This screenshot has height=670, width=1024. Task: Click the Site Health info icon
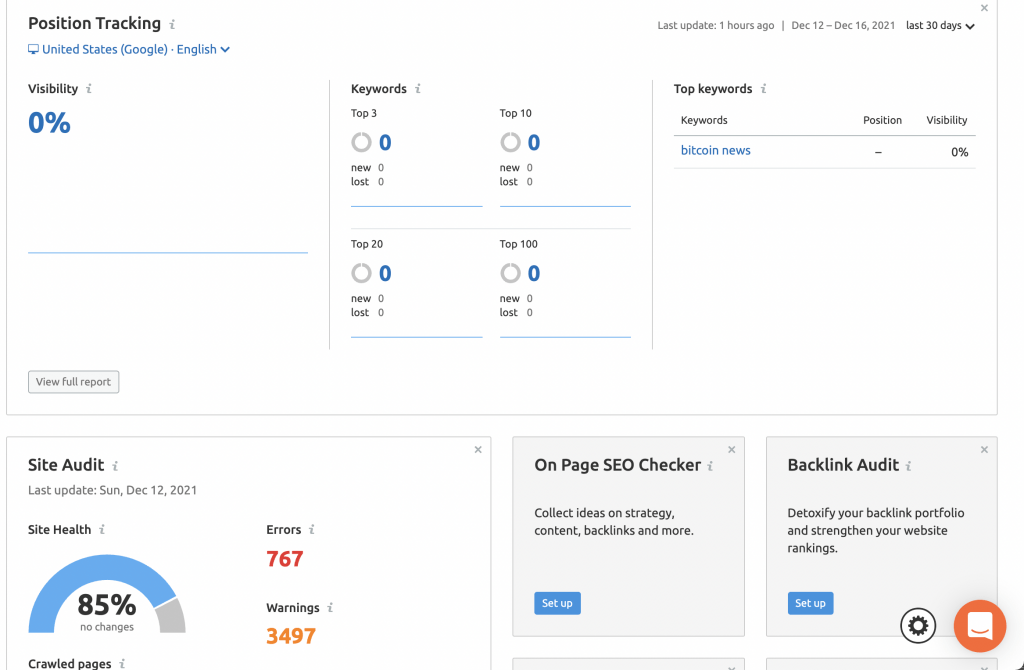click(x=102, y=530)
